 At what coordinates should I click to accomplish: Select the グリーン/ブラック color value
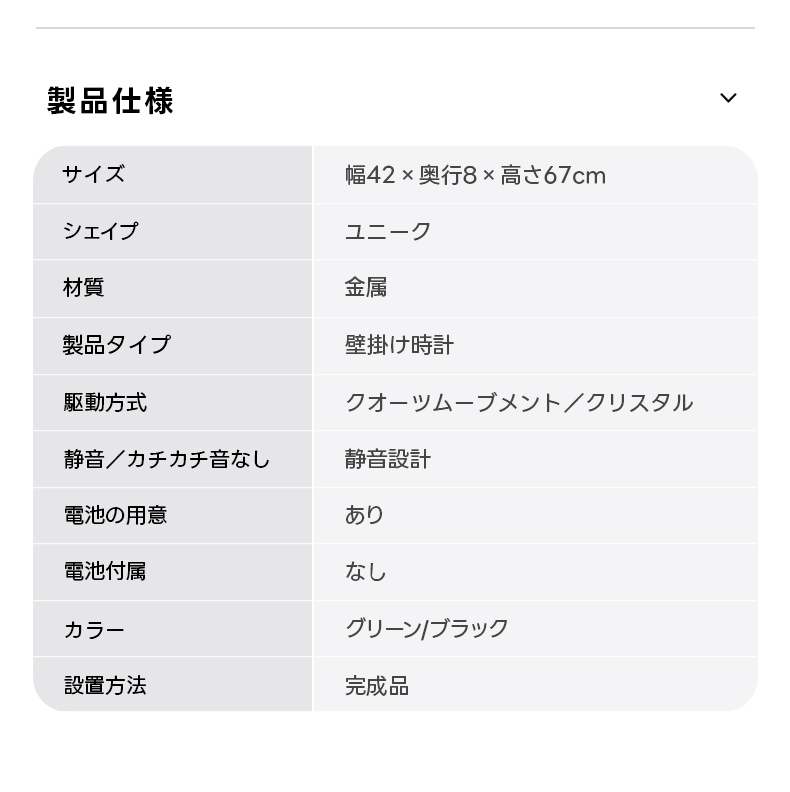tap(427, 629)
